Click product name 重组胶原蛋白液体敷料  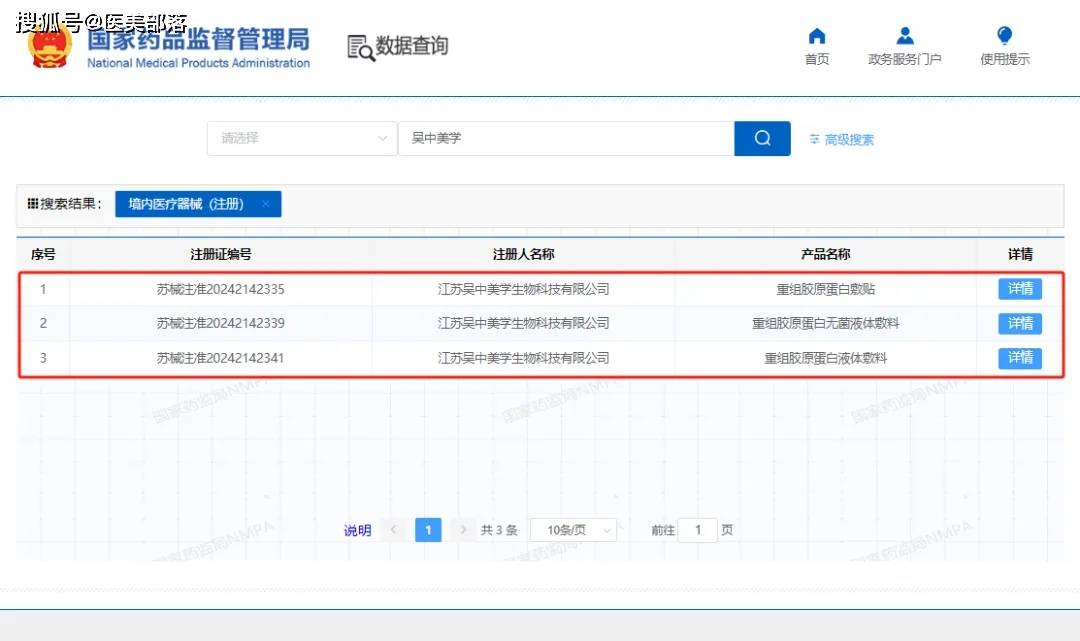click(x=826, y=358)
